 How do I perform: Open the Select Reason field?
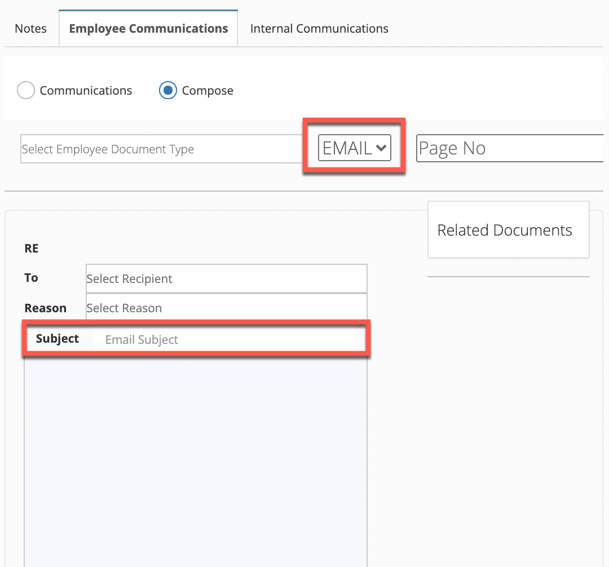click(226, 307)
